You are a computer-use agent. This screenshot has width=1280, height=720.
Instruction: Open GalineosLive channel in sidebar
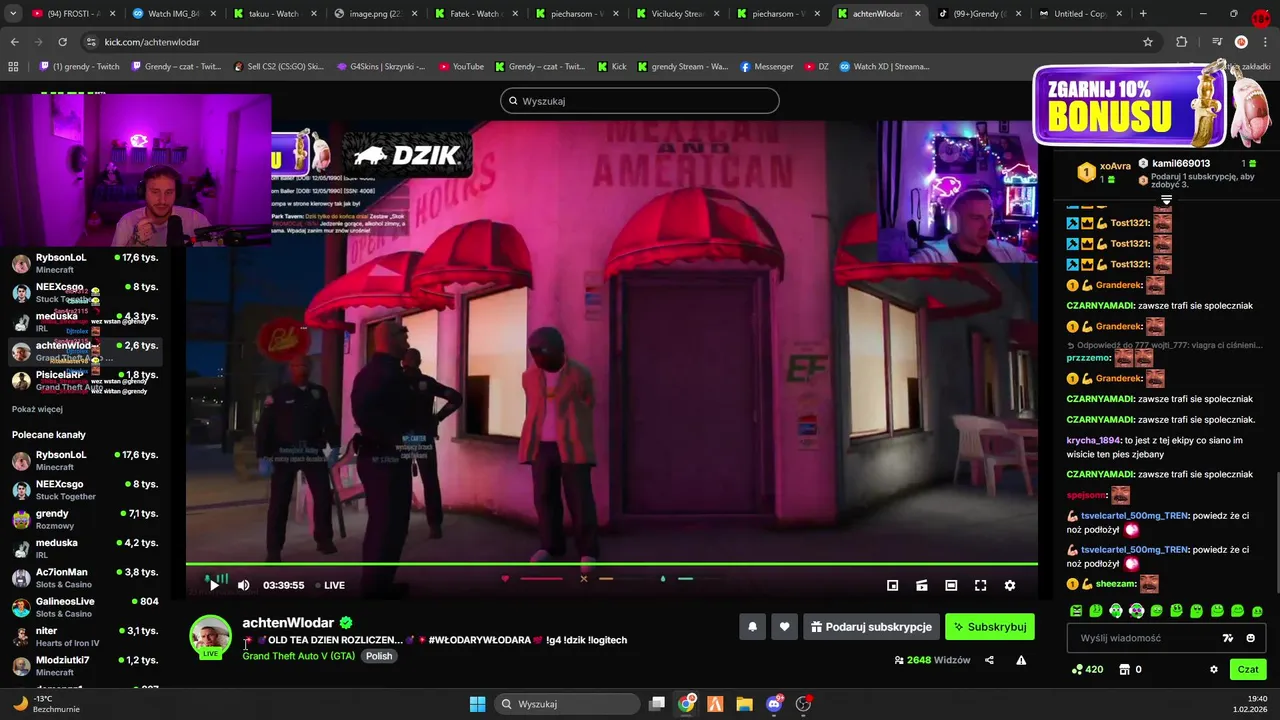coord(85,607)
